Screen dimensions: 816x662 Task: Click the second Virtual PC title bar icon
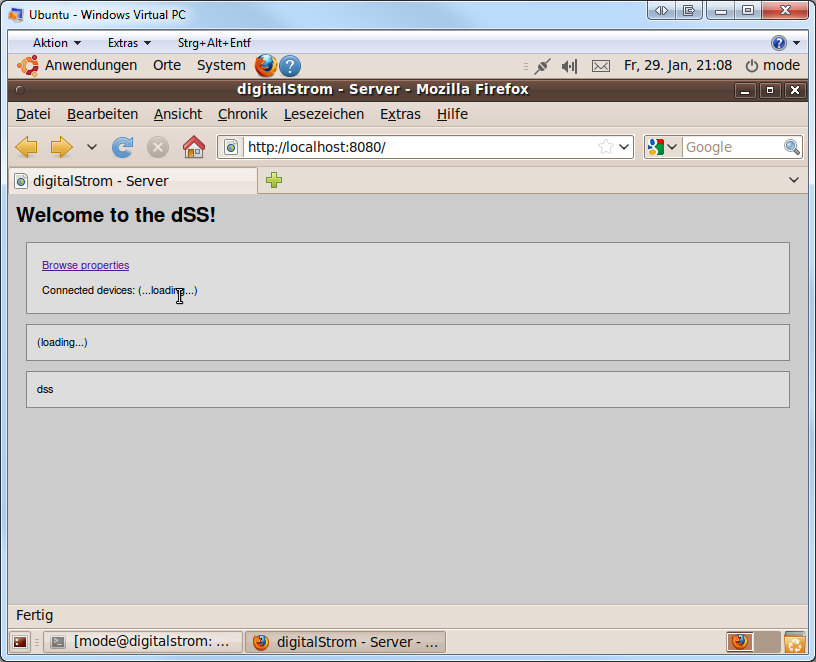[x=688, y=10]
